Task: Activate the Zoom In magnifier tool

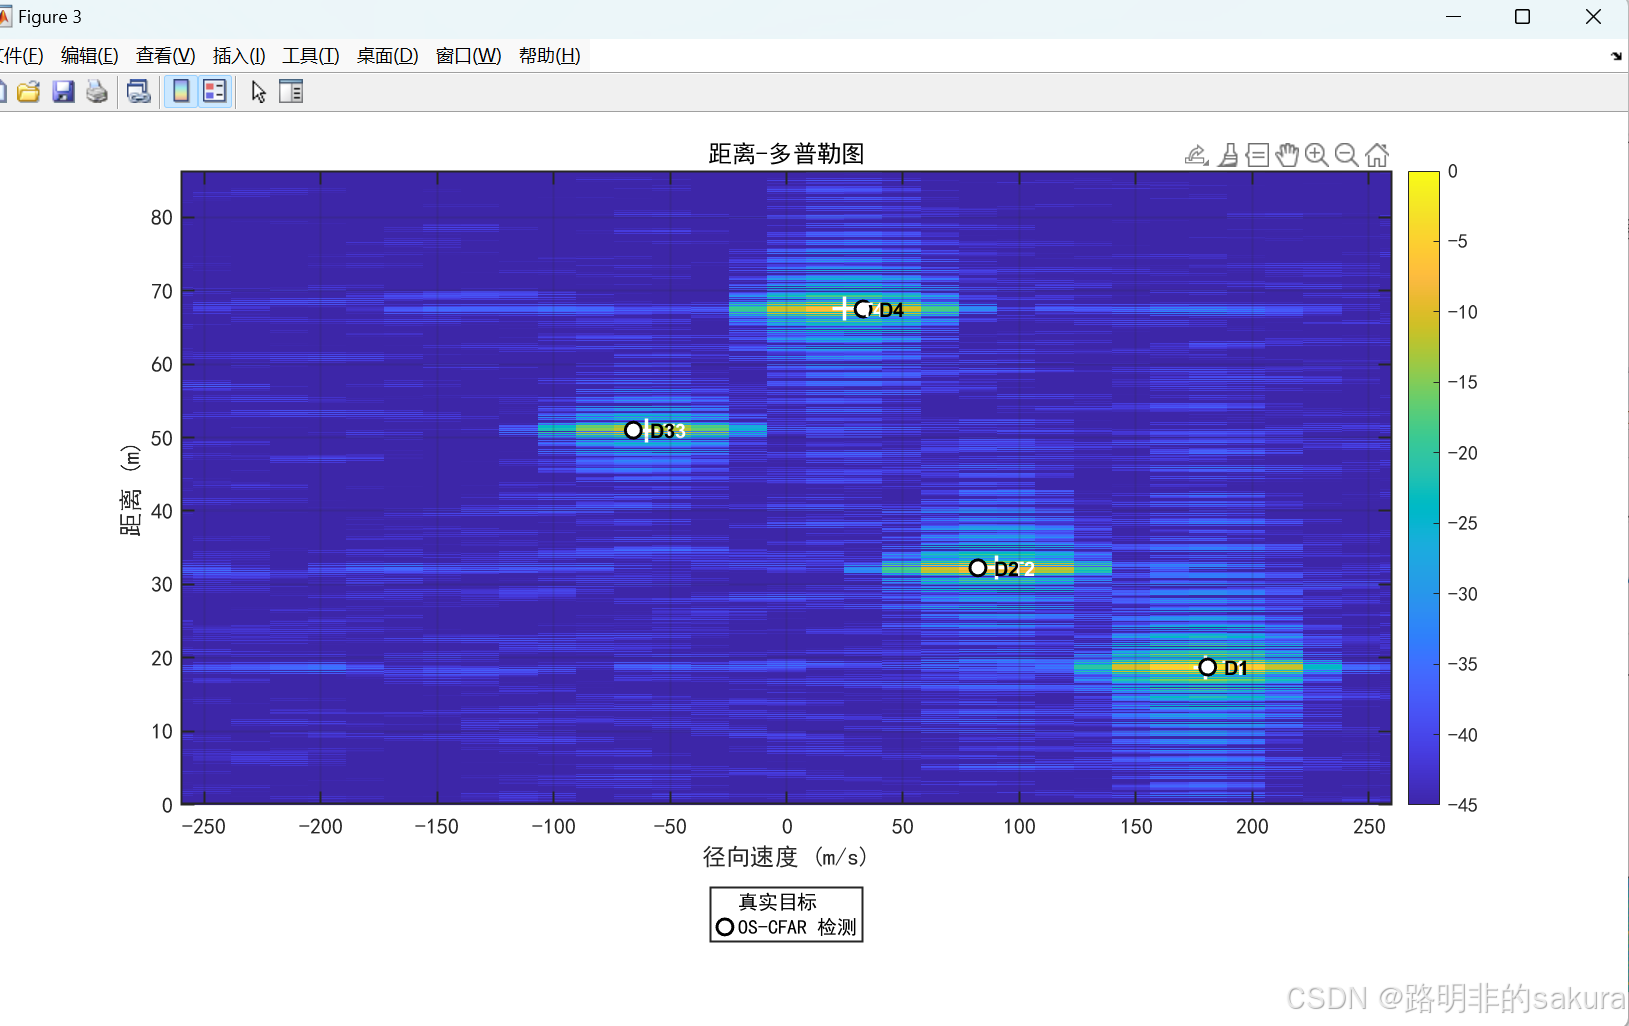Action: pyautogui.click(x=1317, y=155)
